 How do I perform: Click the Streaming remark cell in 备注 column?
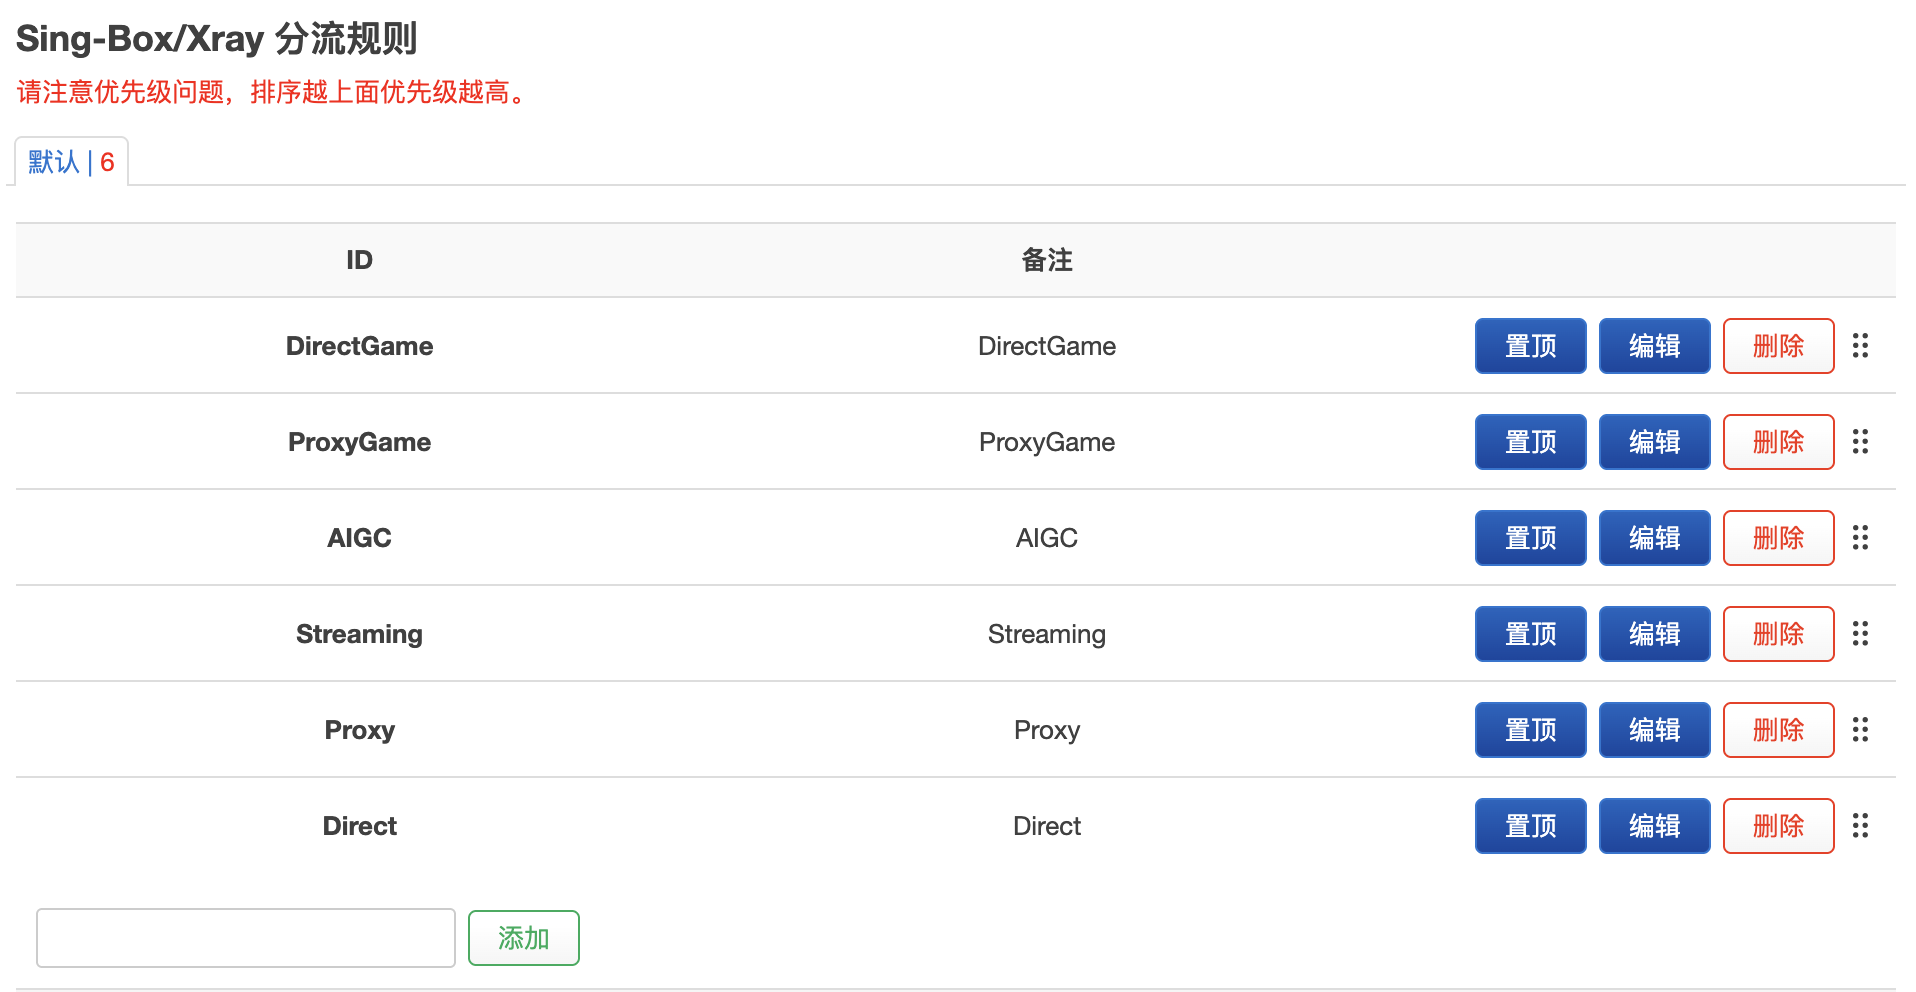tap(1047, 634)
